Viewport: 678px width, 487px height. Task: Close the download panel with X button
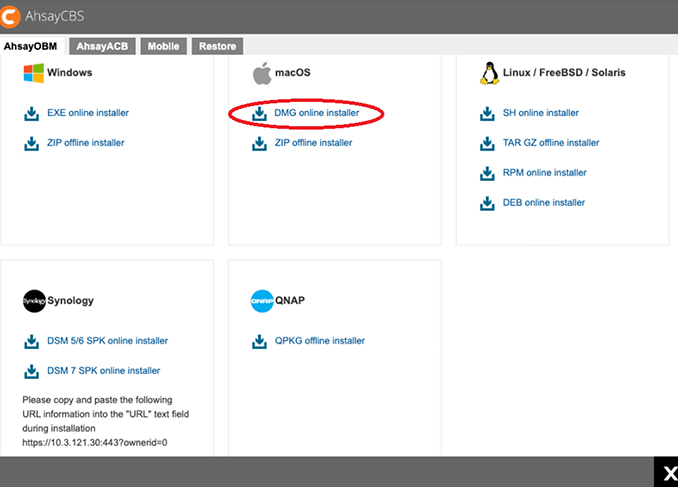665,472
